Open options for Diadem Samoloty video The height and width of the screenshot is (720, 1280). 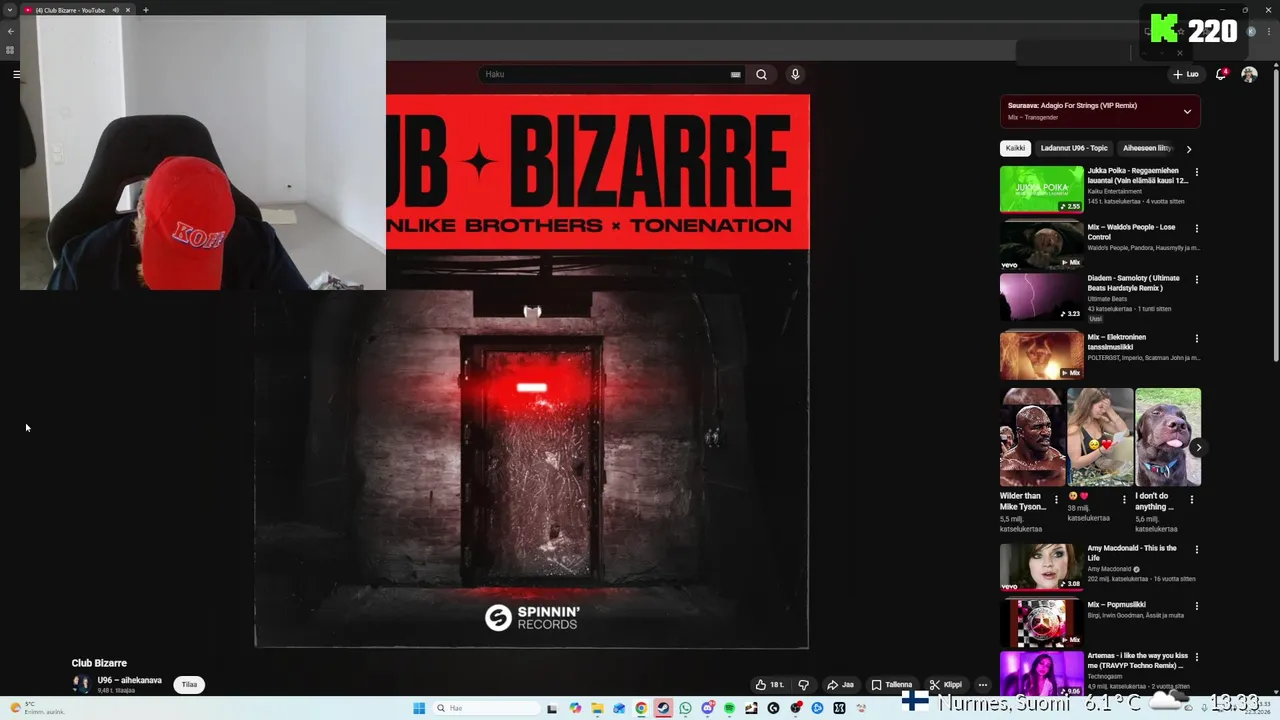coord(1196,279)
